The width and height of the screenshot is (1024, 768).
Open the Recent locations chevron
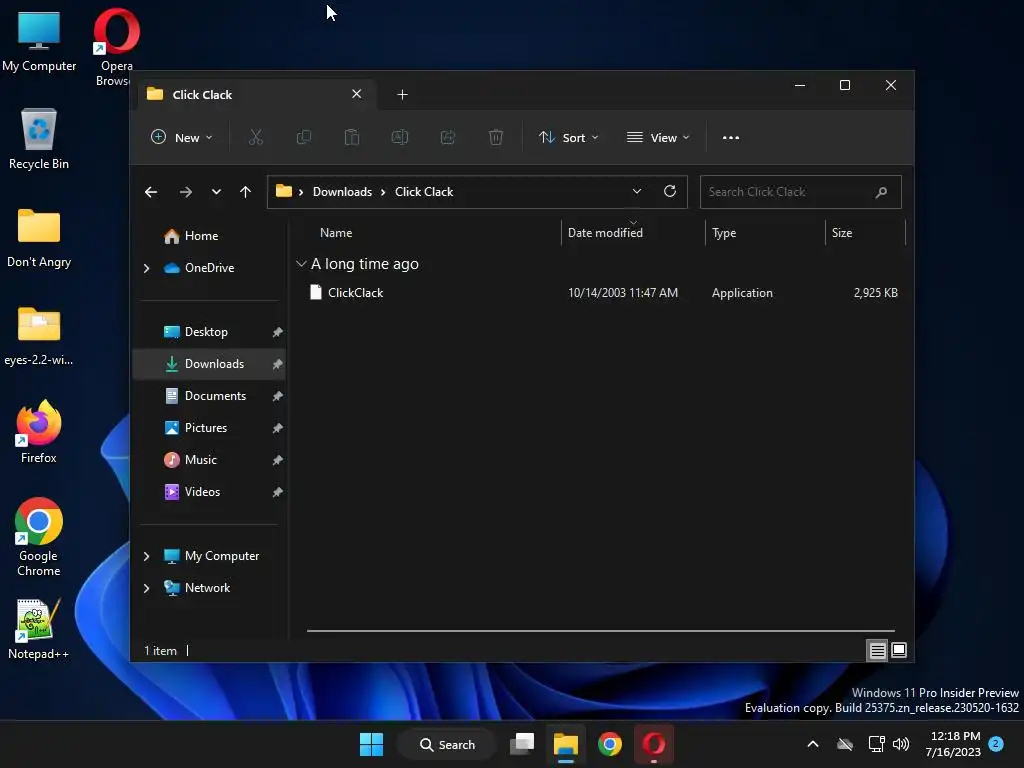pyautogui.click(x=216, y=192)
